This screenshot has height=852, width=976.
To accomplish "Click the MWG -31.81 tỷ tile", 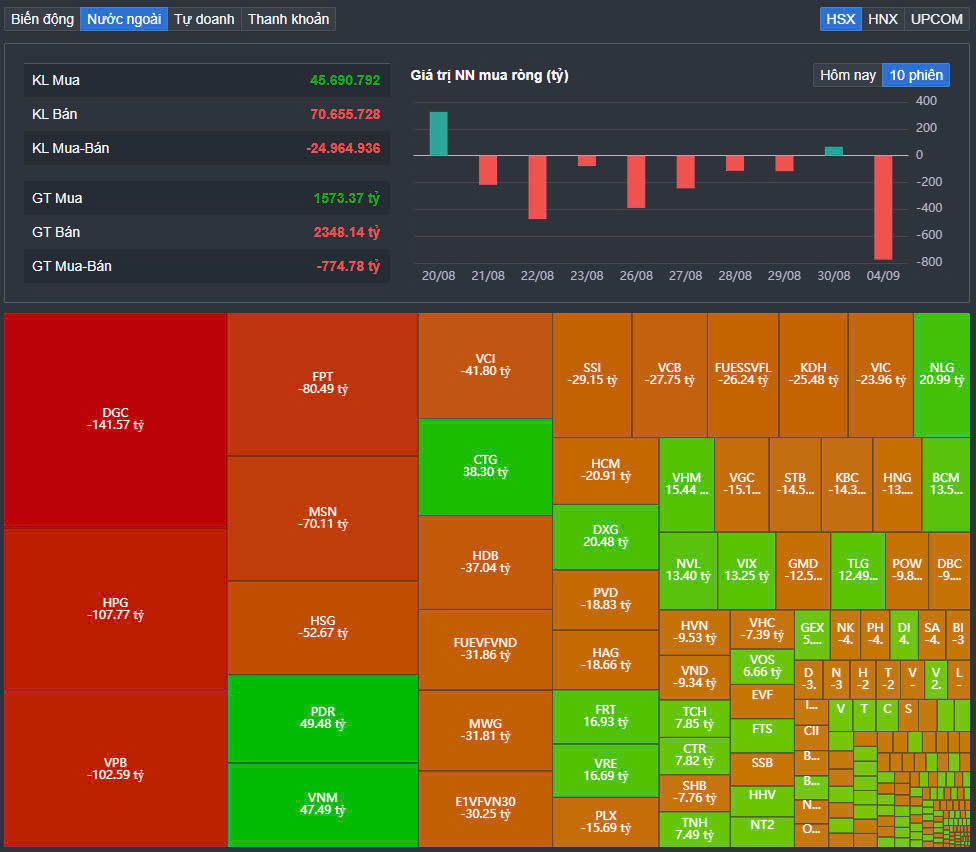I will pos(485,730).
